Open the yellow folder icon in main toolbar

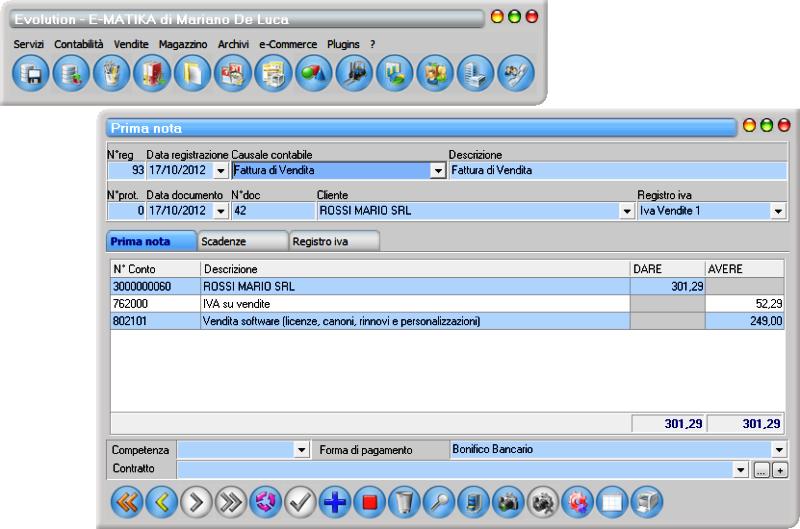coord(194,75)
